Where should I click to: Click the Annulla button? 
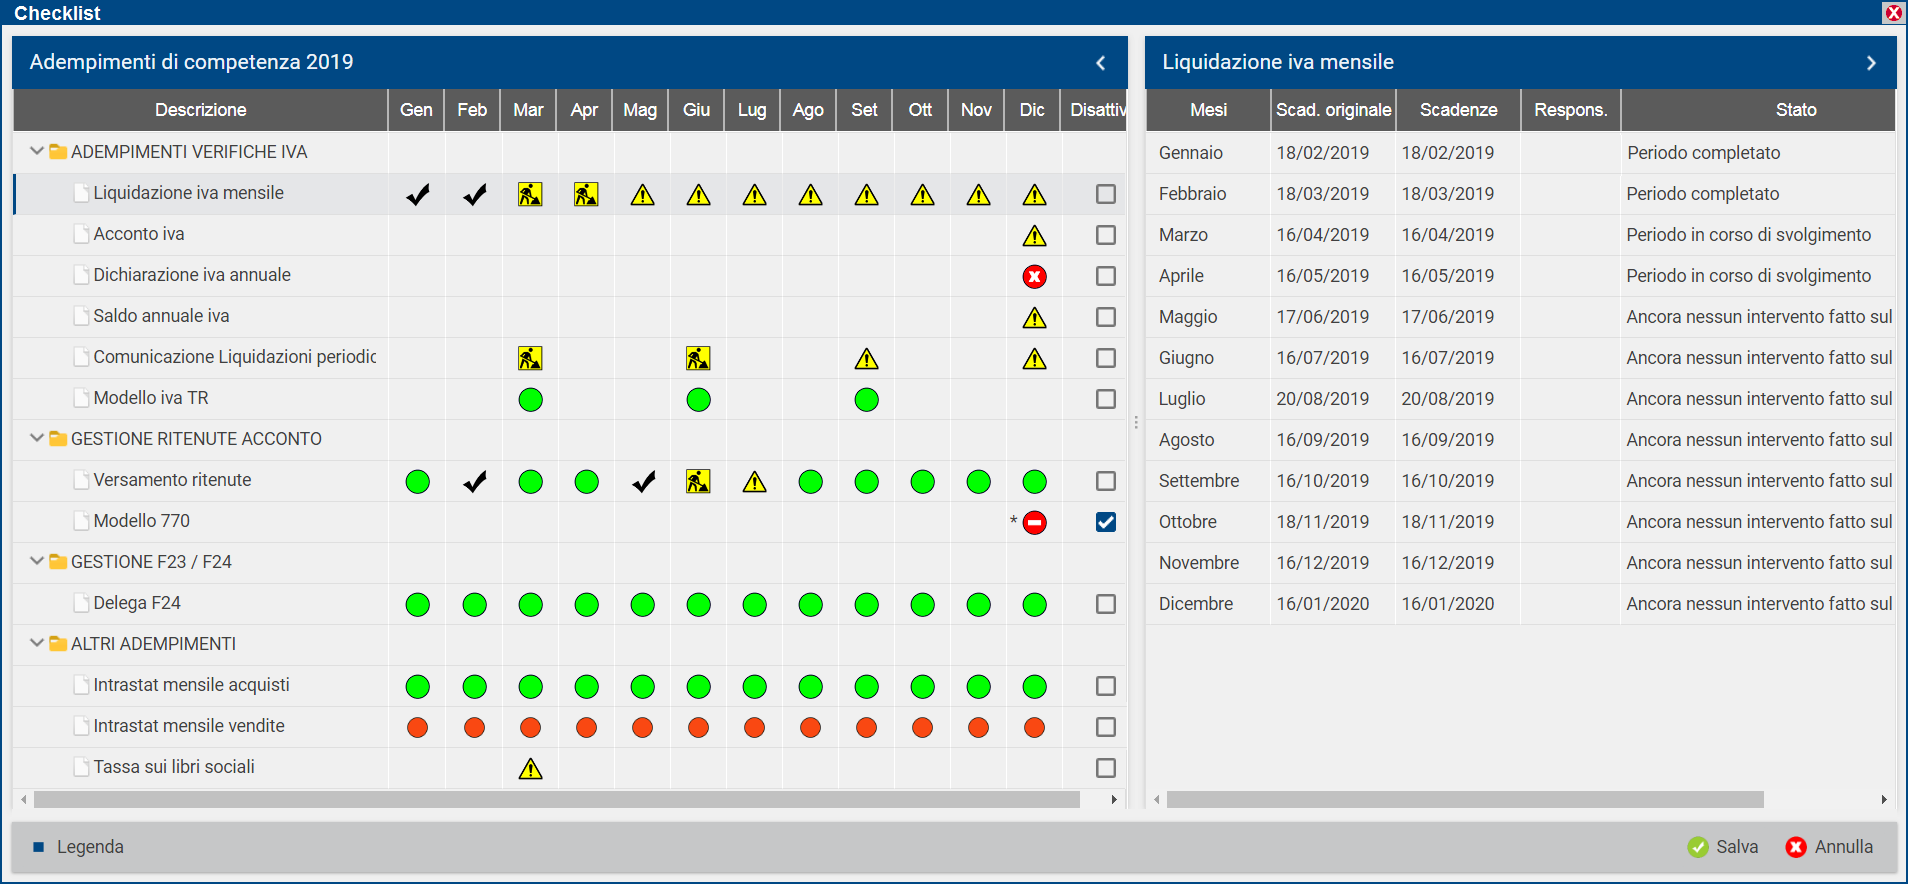1829,847
